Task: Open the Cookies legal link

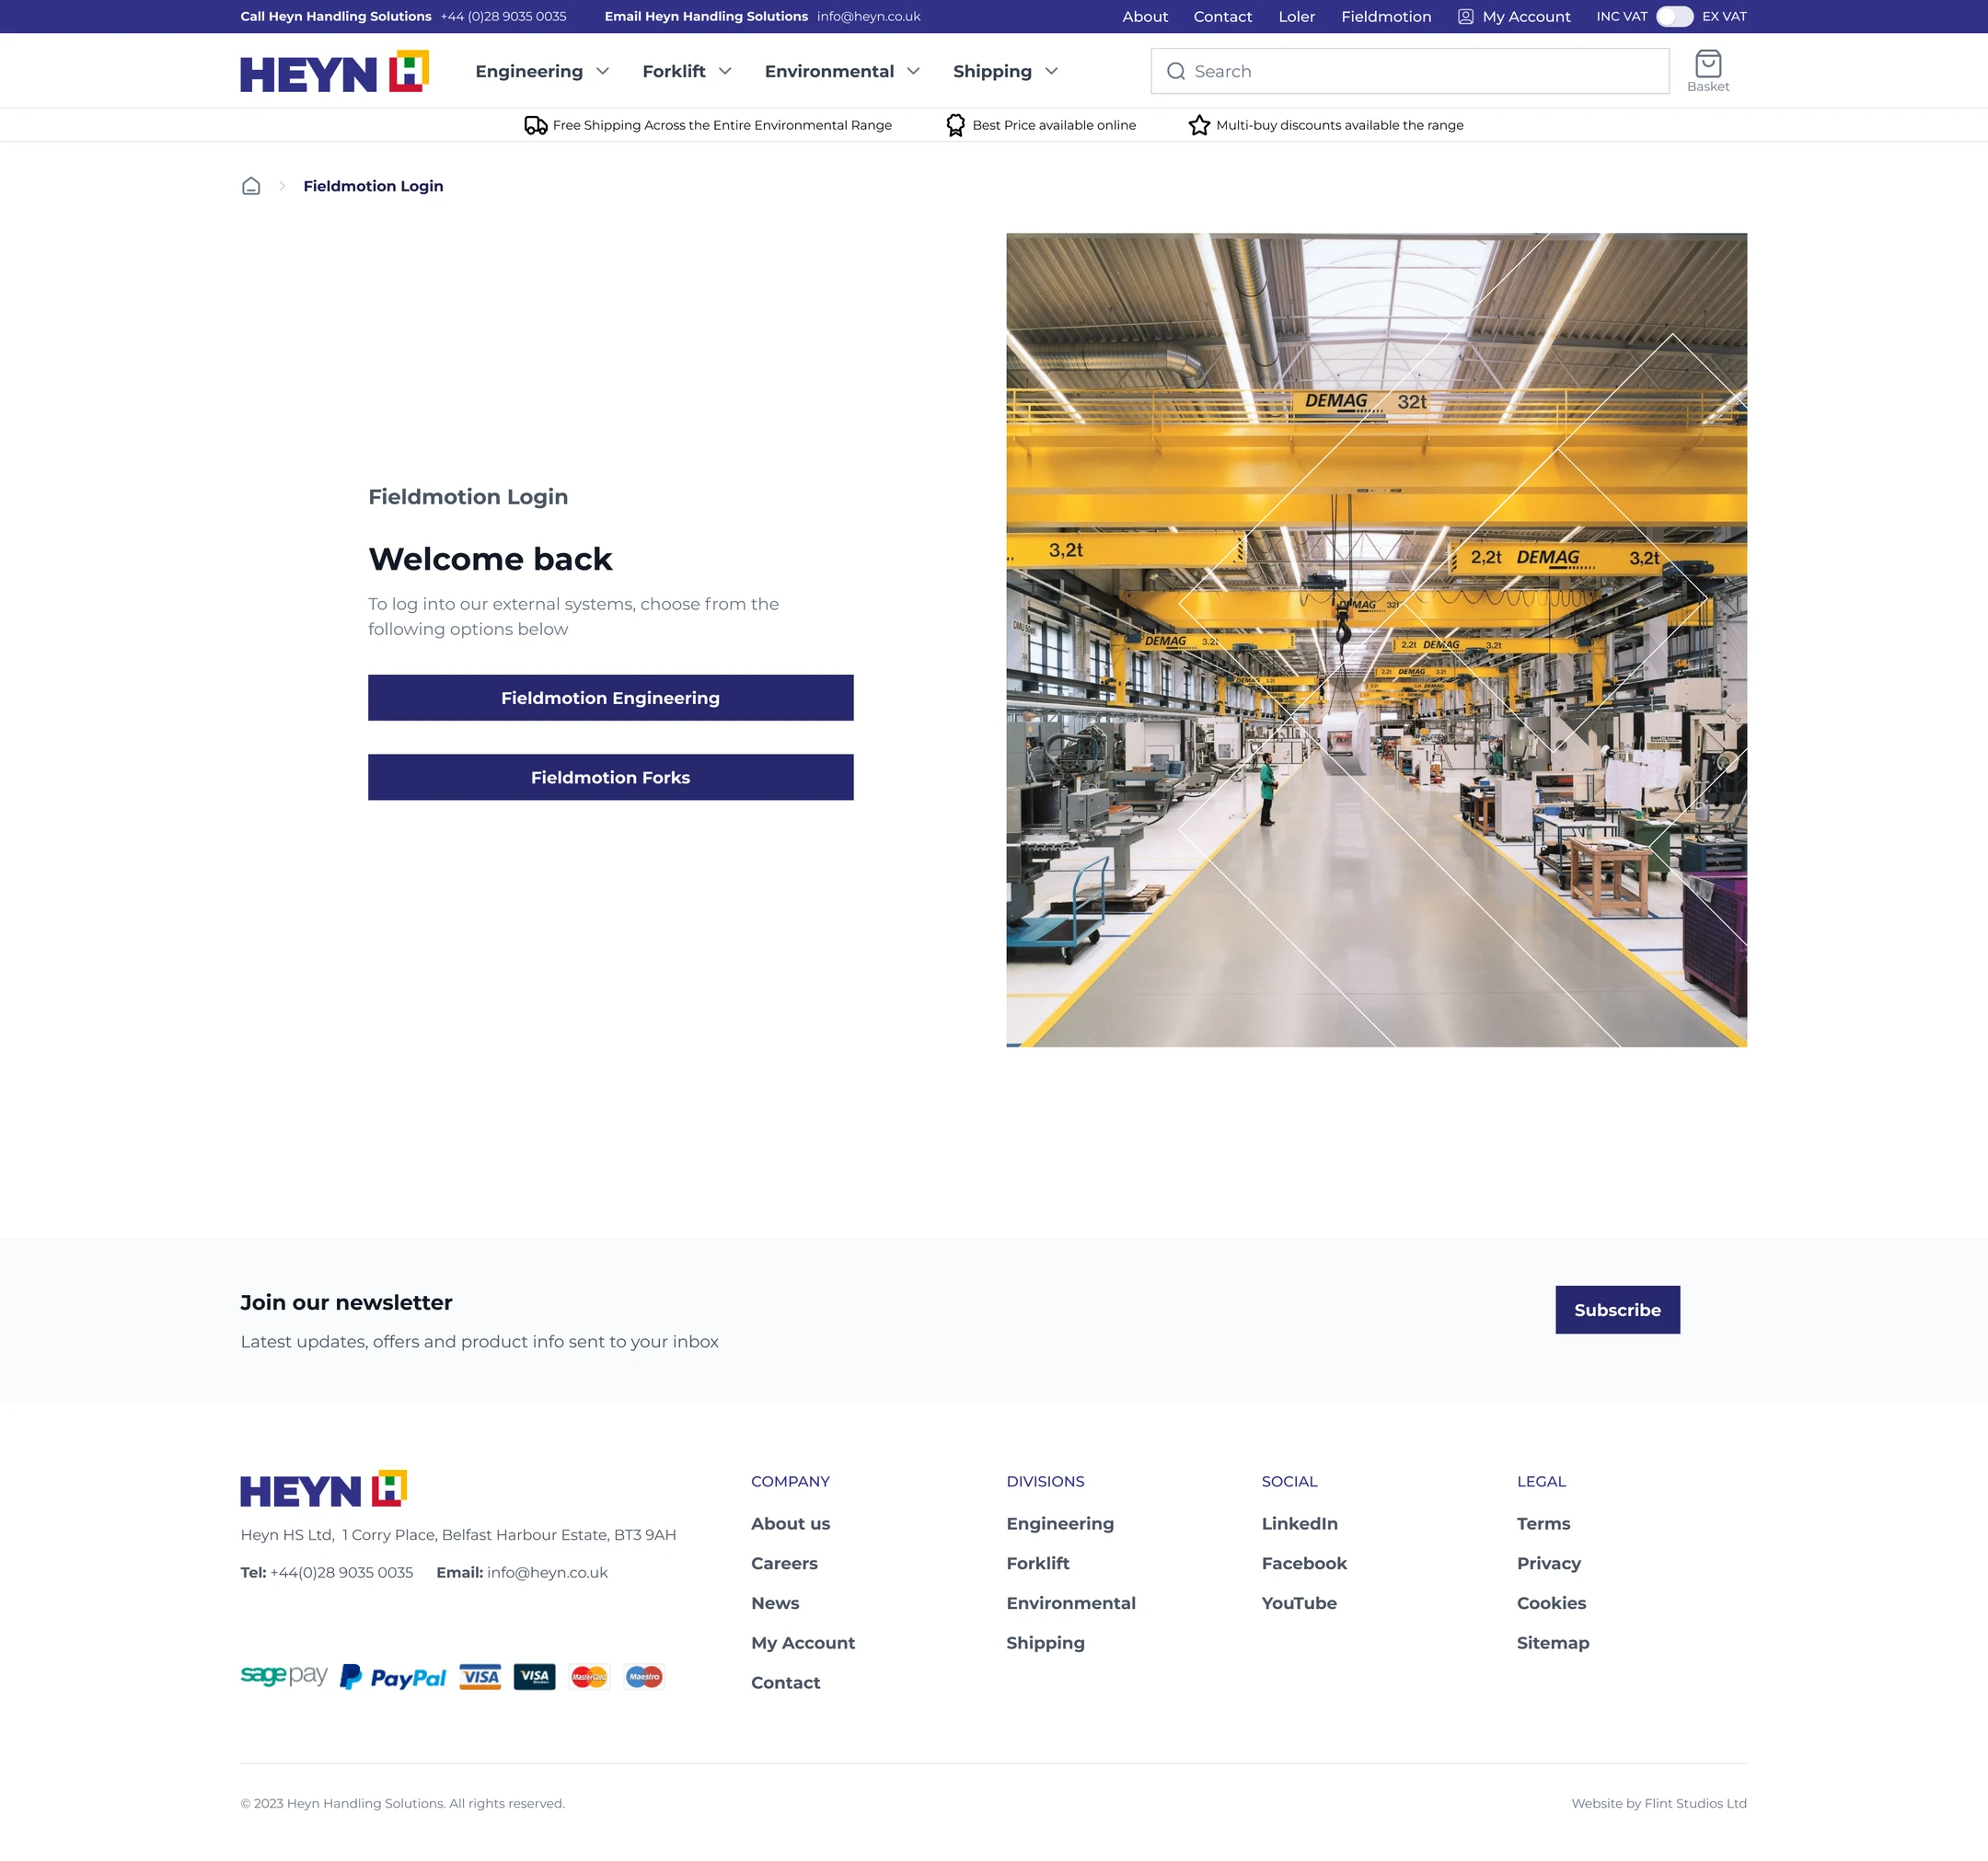Action: pos(1551,1603)
